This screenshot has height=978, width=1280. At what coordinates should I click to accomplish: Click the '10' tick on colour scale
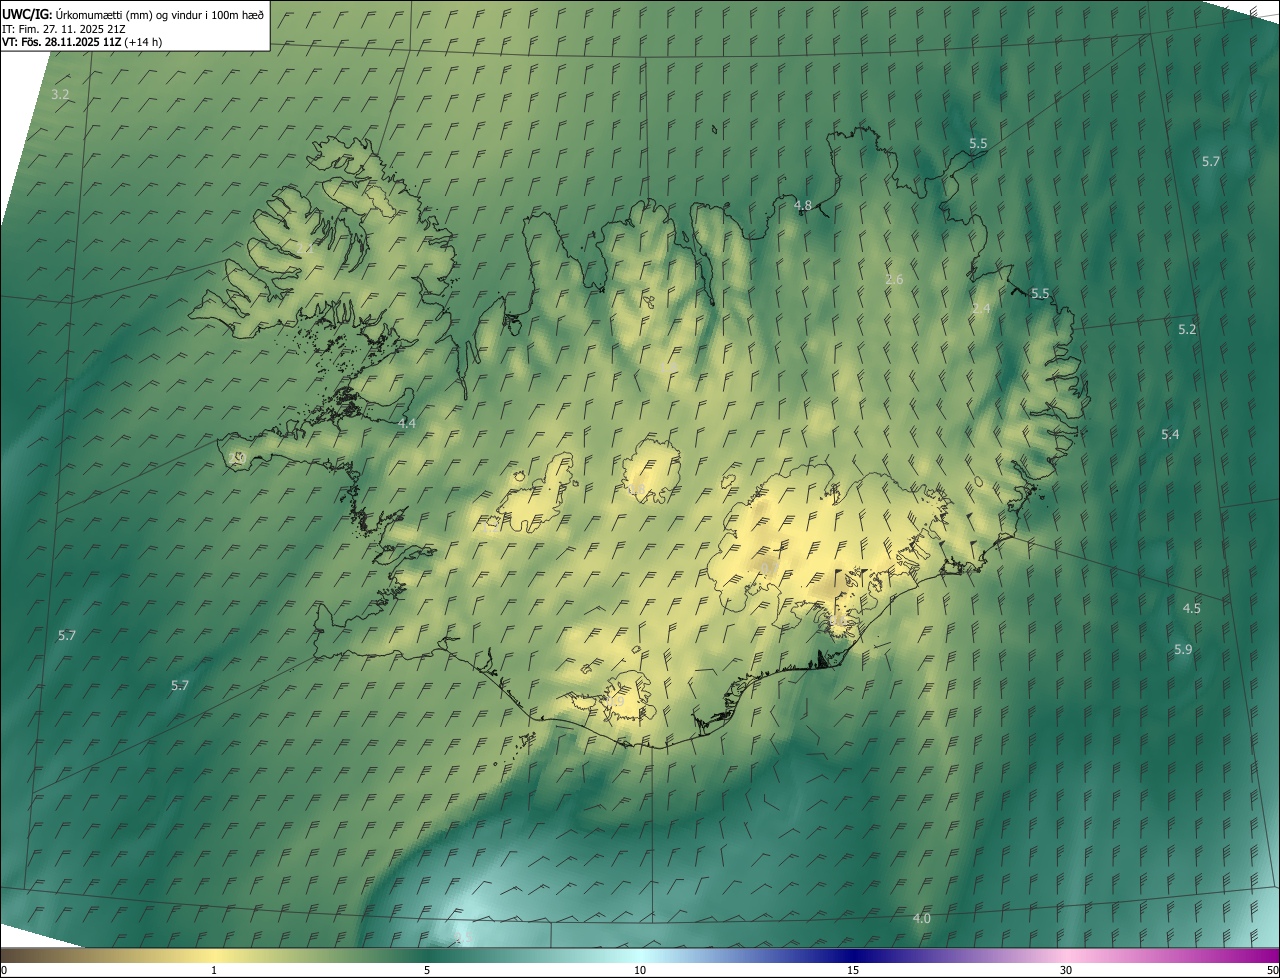click(640, 970)
